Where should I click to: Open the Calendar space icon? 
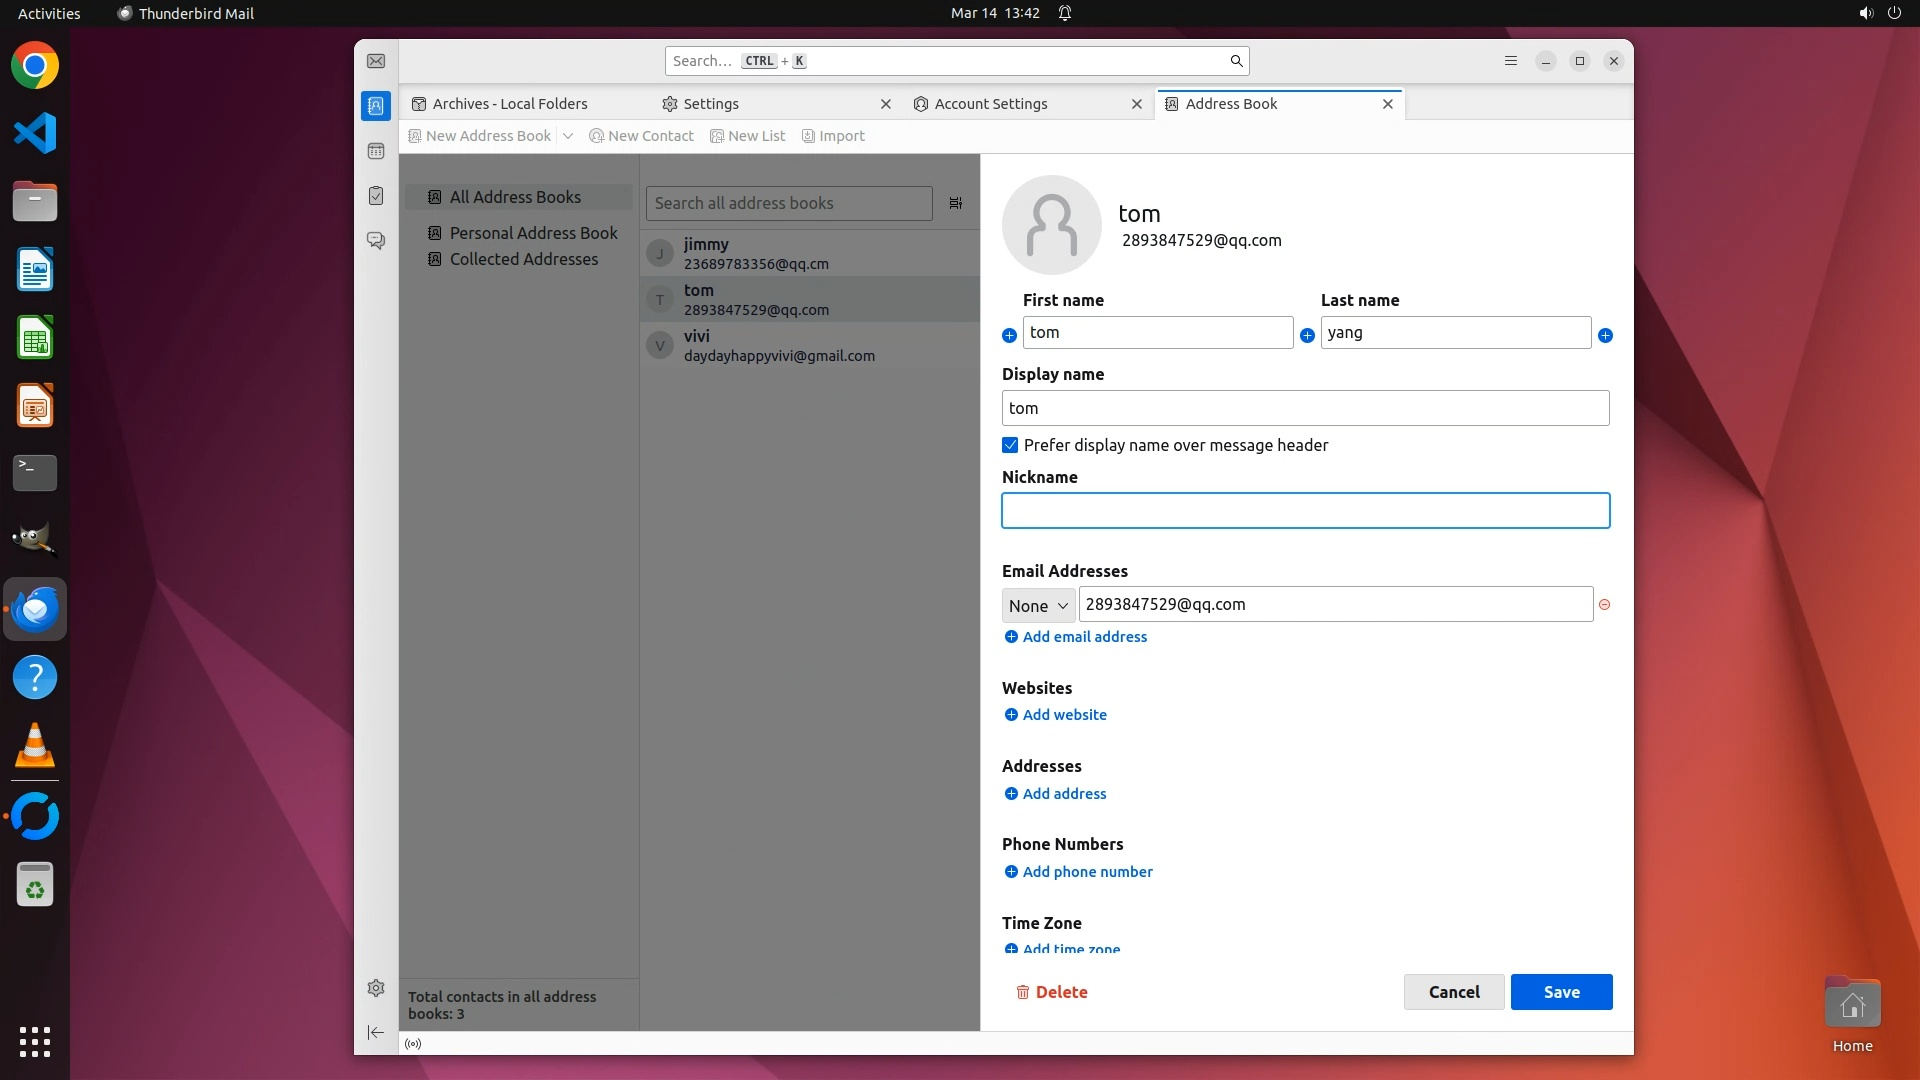coord(376,151)
